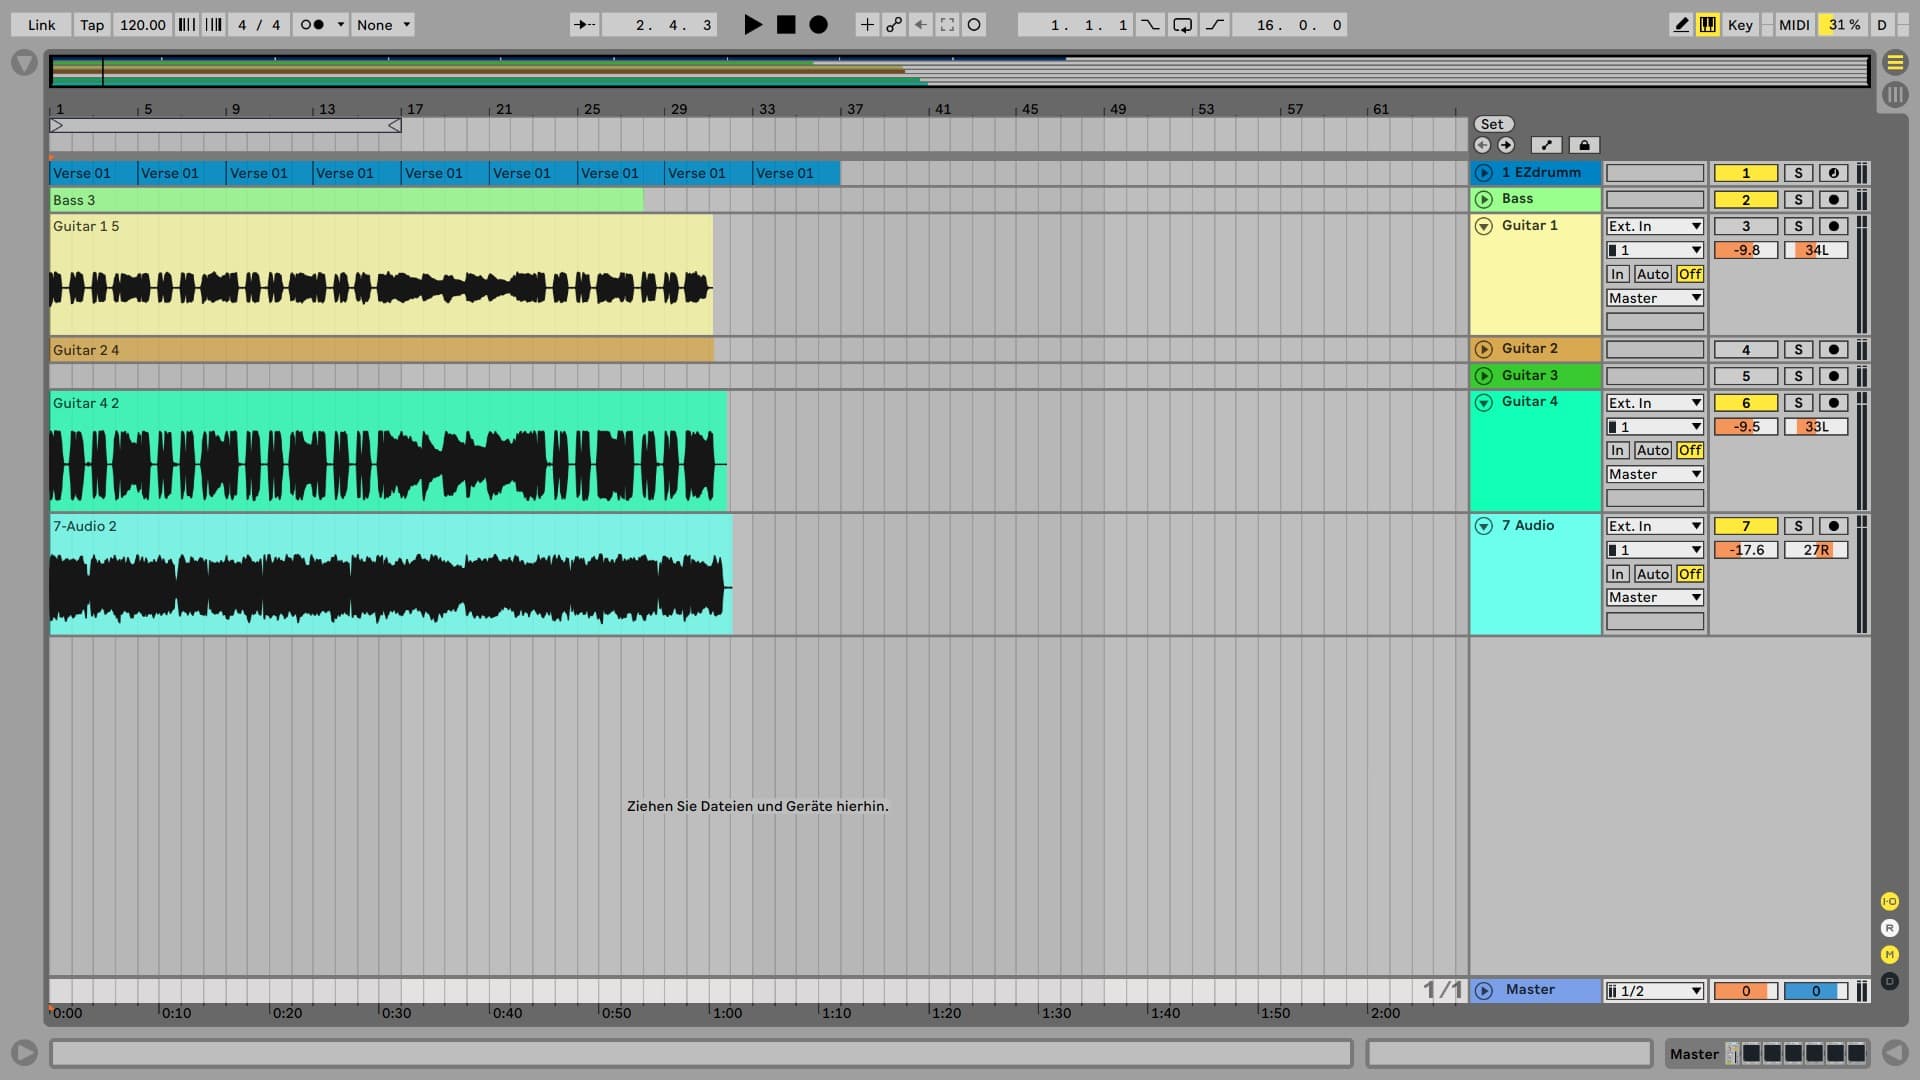Adjust Guitar 1 volume field -9.8
1920x1080 pixels.
pos(1746,250)
